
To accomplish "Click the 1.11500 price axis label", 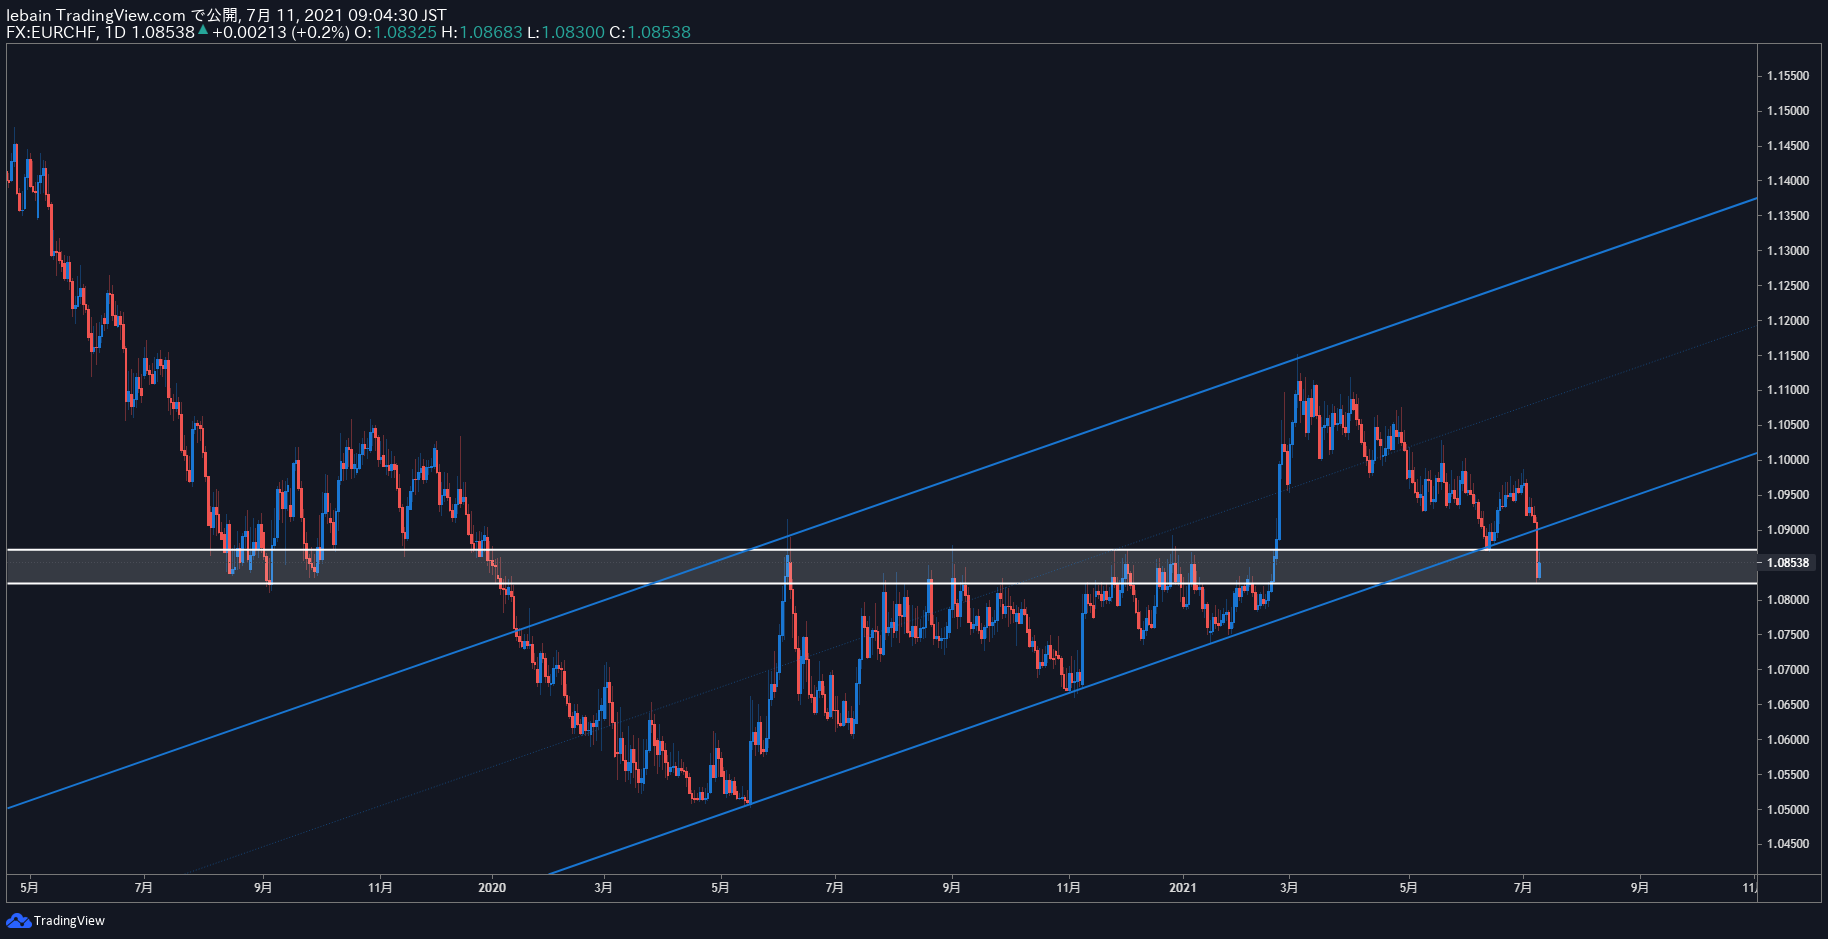I will coord(1788,356).
